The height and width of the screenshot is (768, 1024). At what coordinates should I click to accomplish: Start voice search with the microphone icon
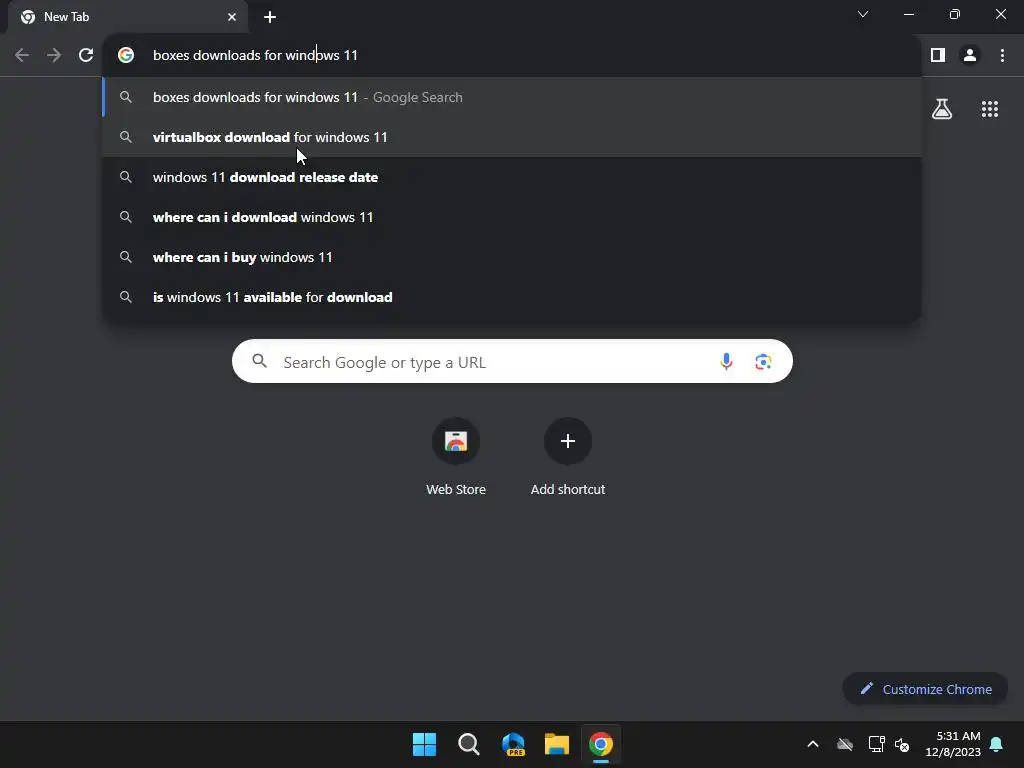click(726, 361)
